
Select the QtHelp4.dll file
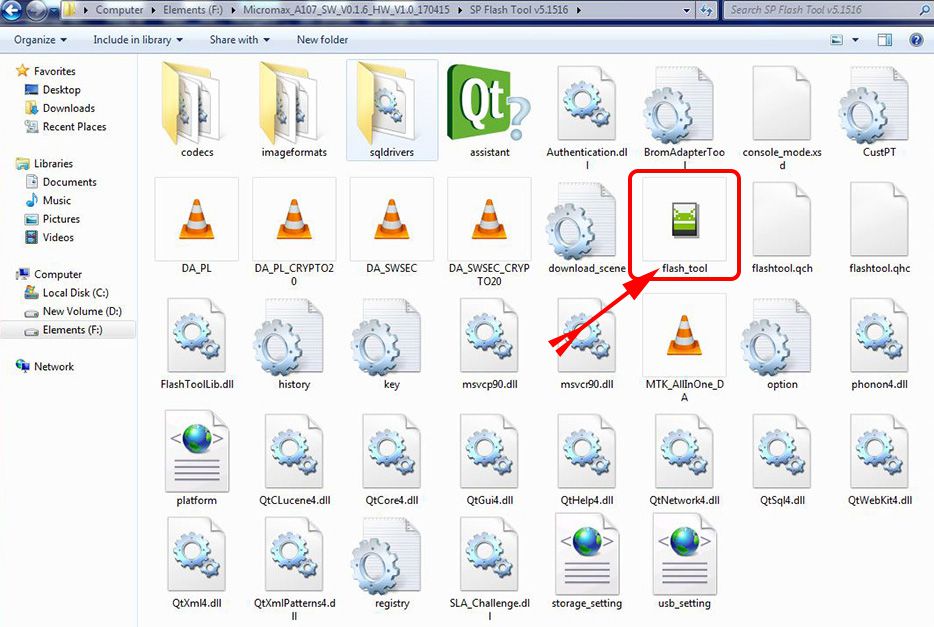[x=587, y=458]
